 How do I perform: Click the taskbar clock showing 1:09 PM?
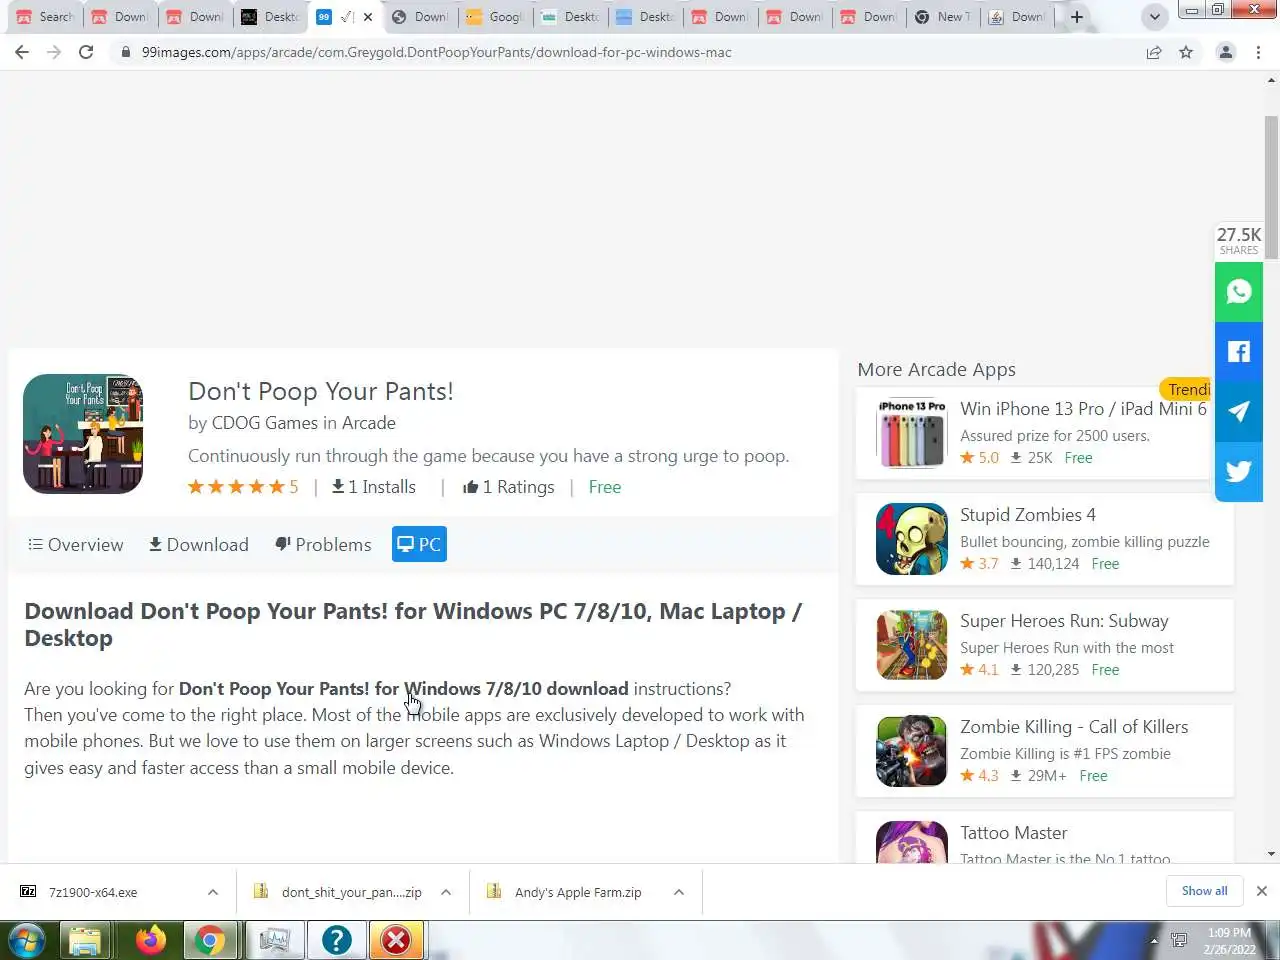(x=1229, y=941)
